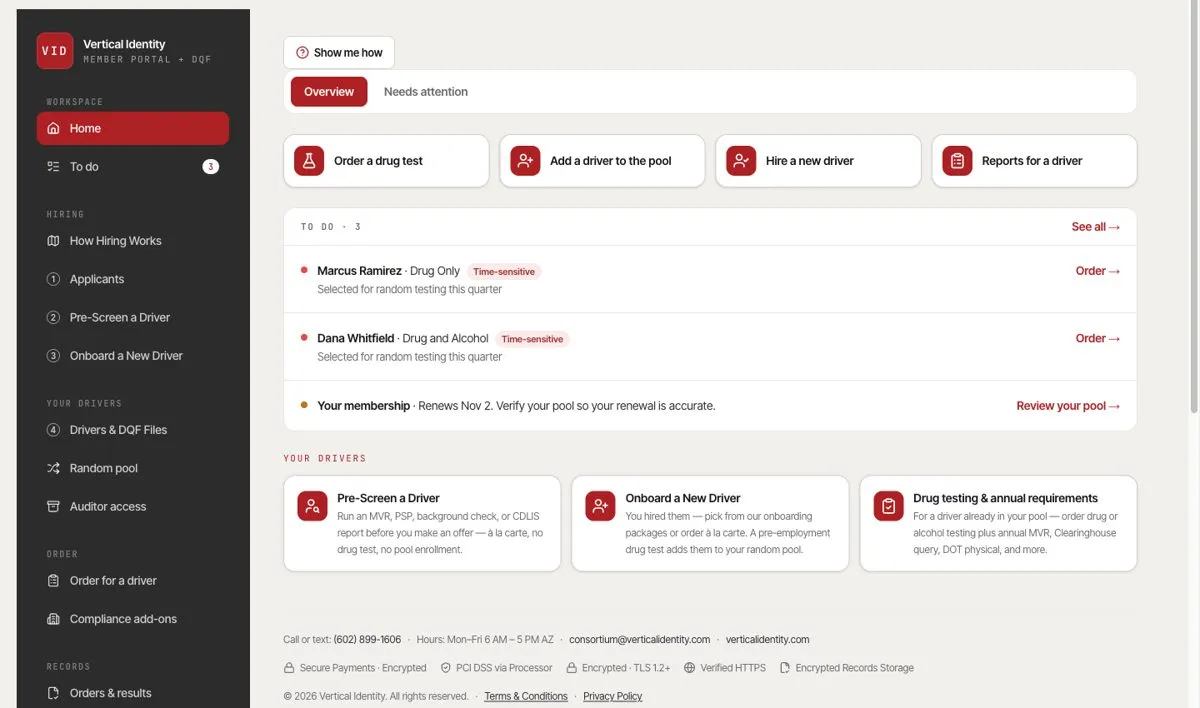Screen dimensions: 1200x708
Task: Click the consortium@verticalidentity.com email link
Action: 640,640
